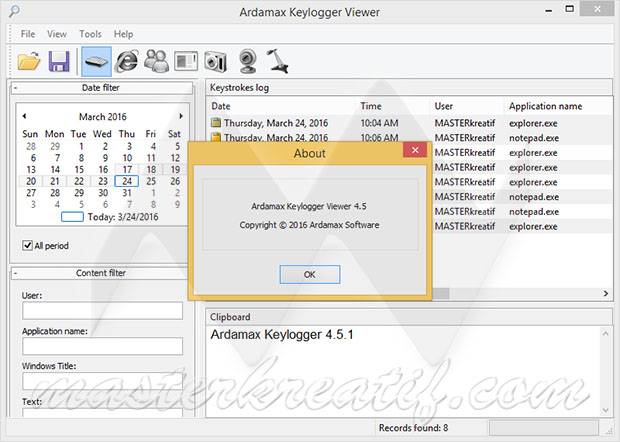Image resolution: width=620 pixels, height=442 pixels.
Task: Select March 31 in the calendar
Action: click(127, 193)
